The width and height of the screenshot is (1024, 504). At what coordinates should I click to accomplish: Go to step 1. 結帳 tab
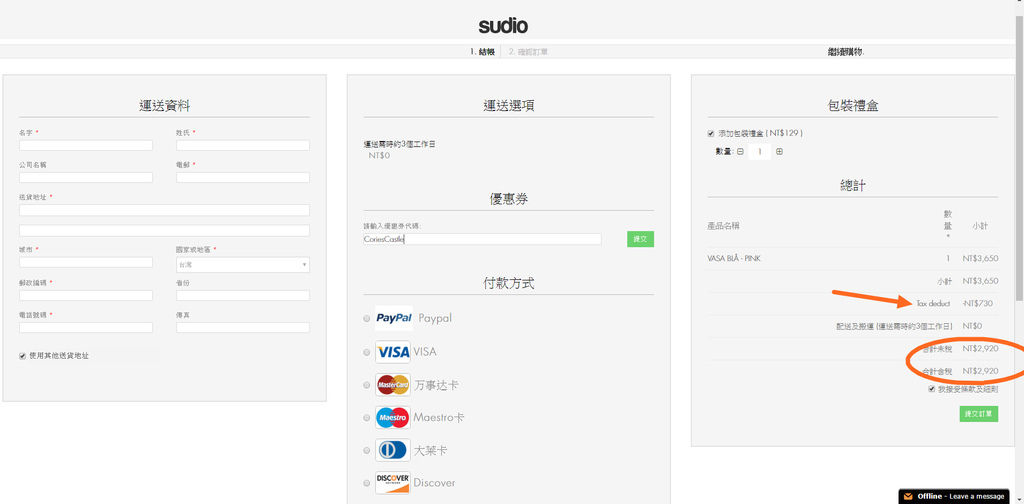(x=483, y=52)
